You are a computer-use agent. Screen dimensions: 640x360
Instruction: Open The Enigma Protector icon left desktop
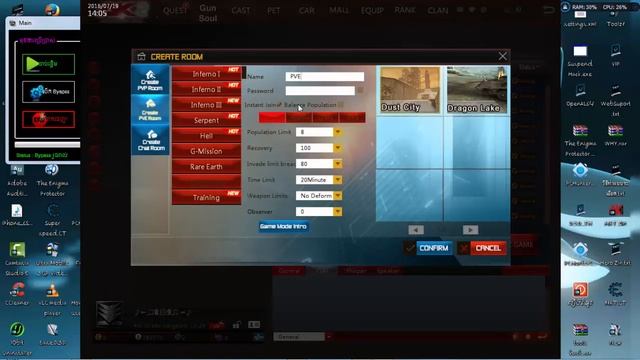52,181
